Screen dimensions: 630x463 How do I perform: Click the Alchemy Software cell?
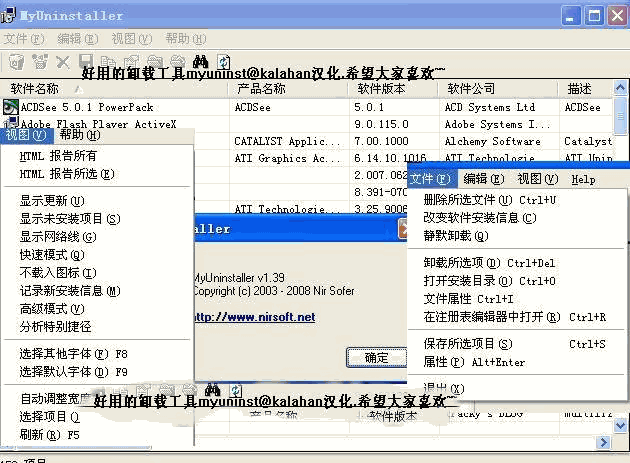[x=493, y=141]
